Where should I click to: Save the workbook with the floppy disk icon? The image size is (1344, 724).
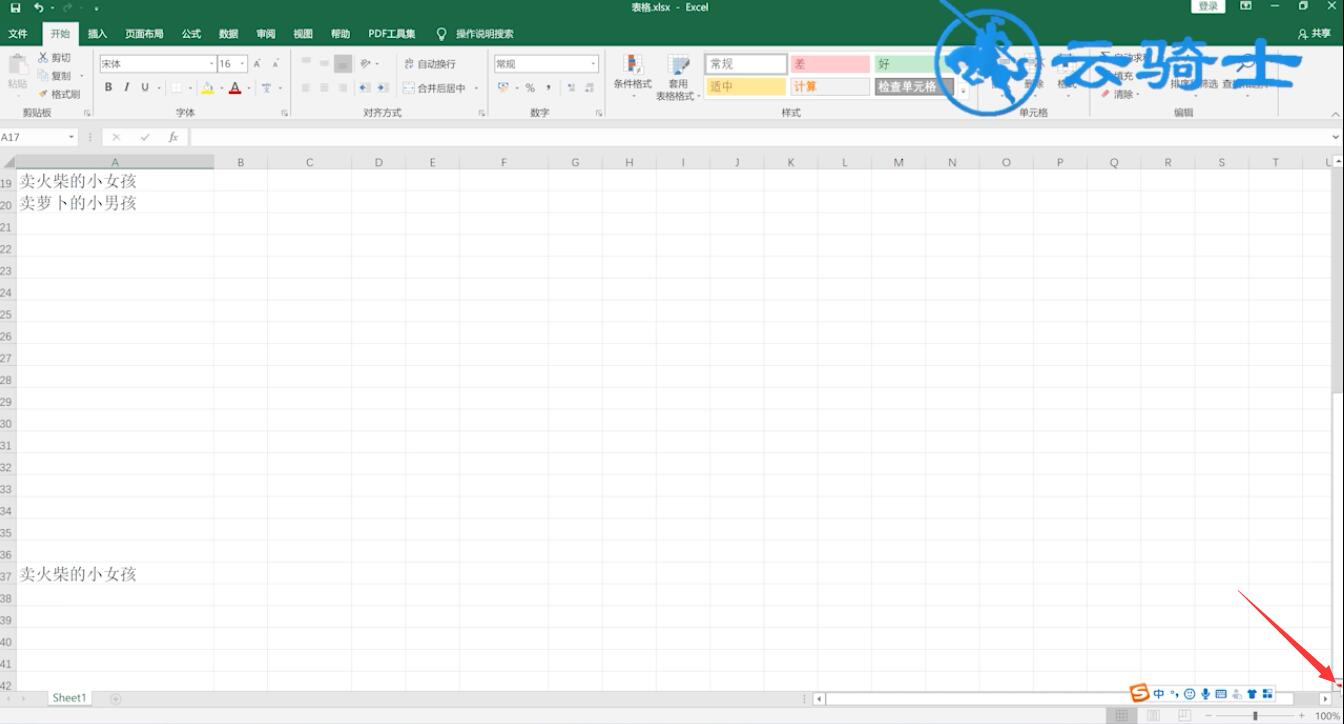[x=15, y=8]
